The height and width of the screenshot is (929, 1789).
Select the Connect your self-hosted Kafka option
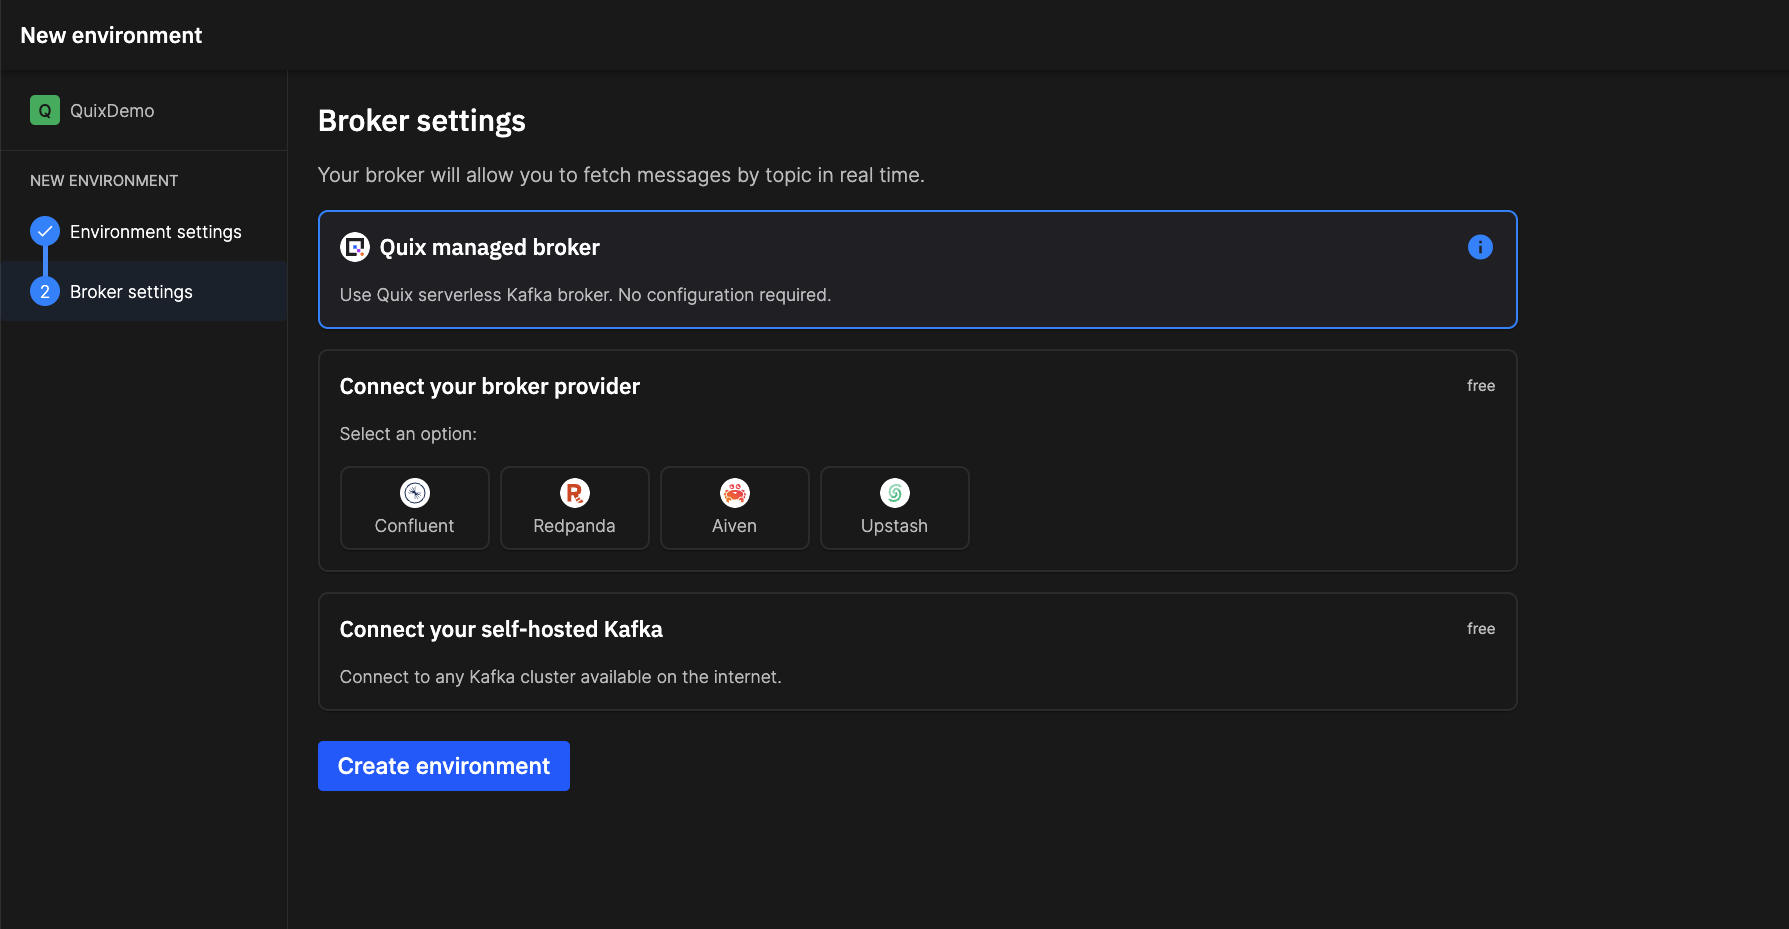916,651
